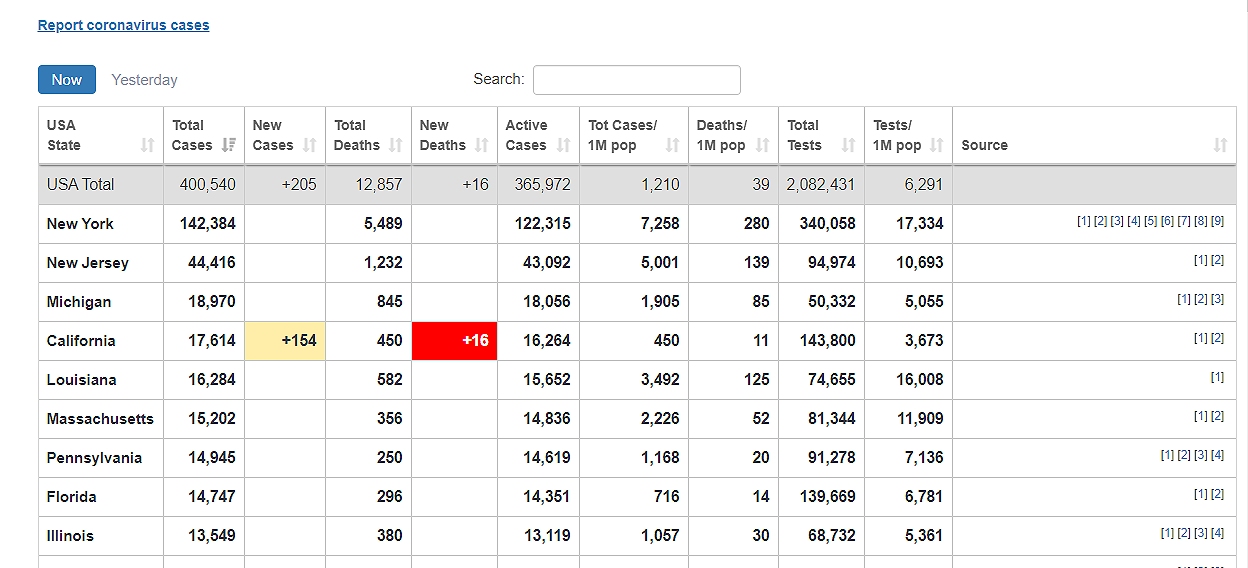Sort by Total Deaths column icon
The width and height of the screenshot is (1248, 568).
tap(395, 146)
